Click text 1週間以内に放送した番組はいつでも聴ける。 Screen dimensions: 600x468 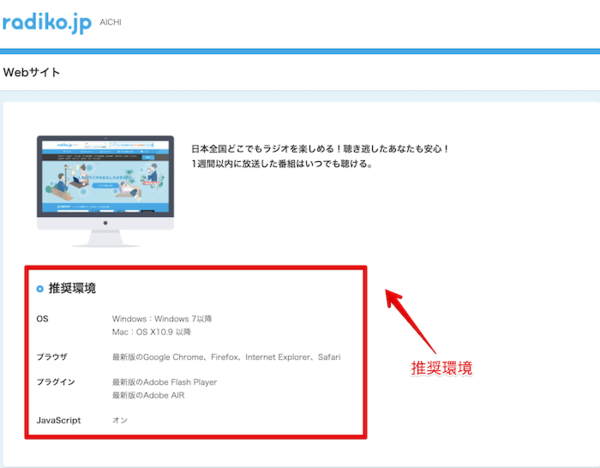pos(282,163)
